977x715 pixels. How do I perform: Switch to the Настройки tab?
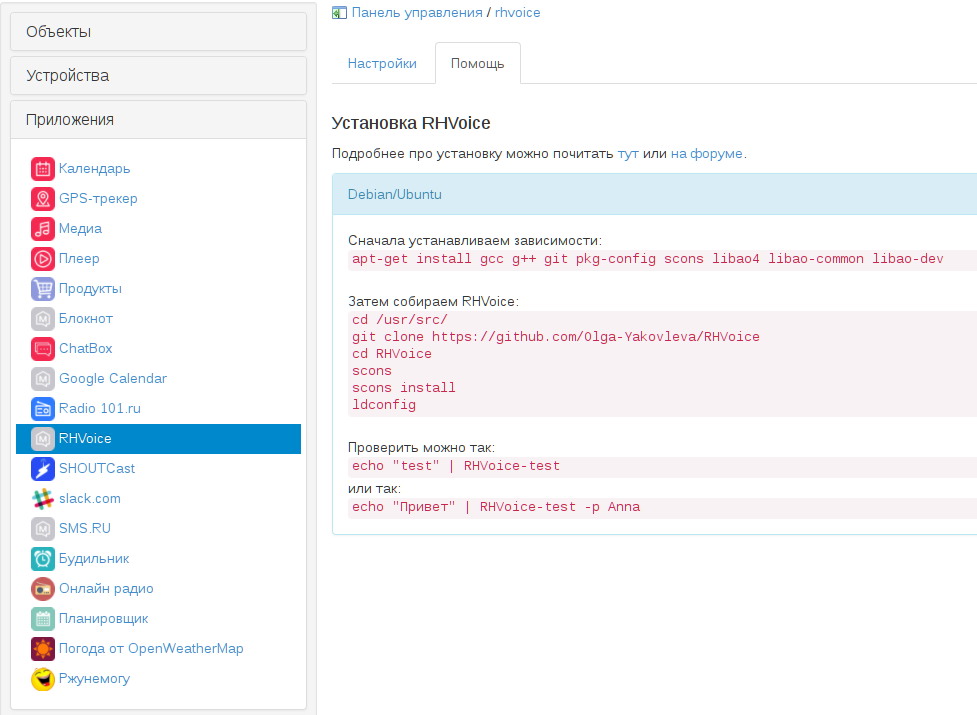coord(382,63)
